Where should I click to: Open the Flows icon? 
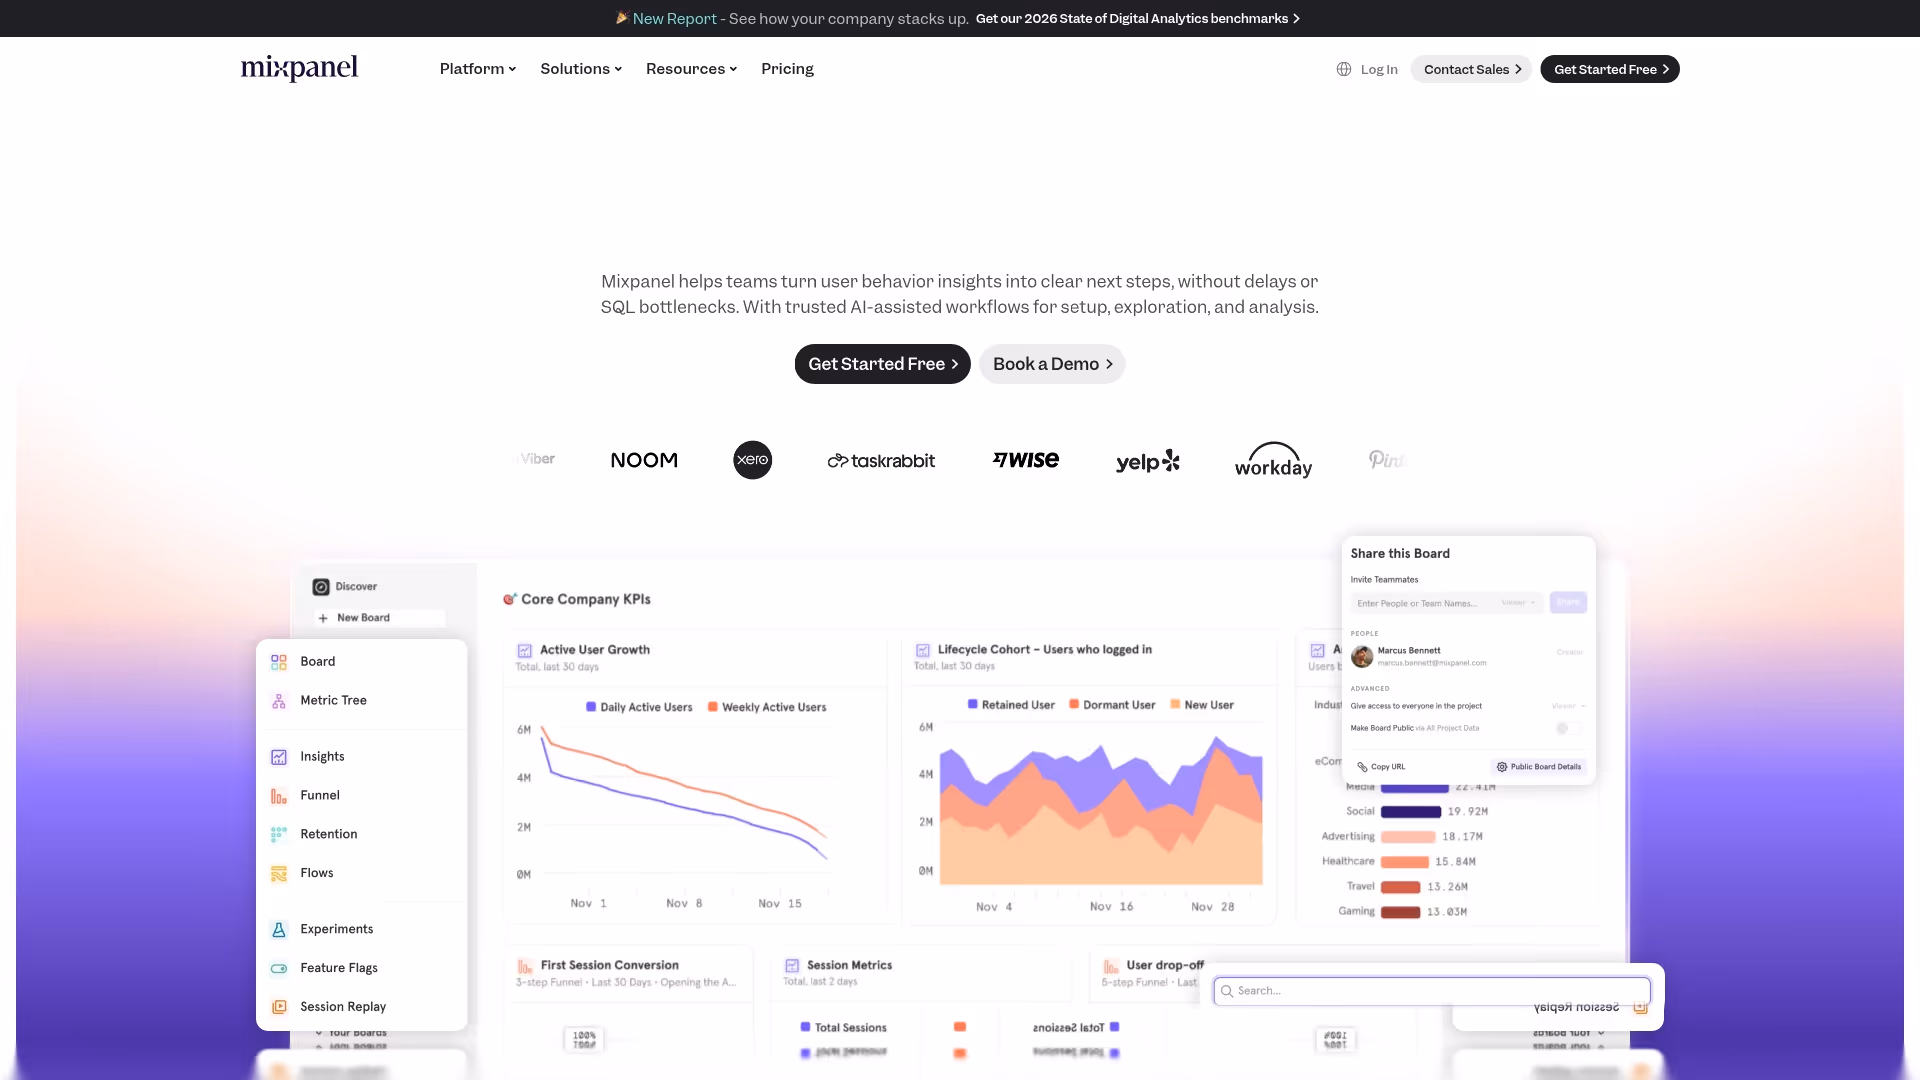point(278,873)
